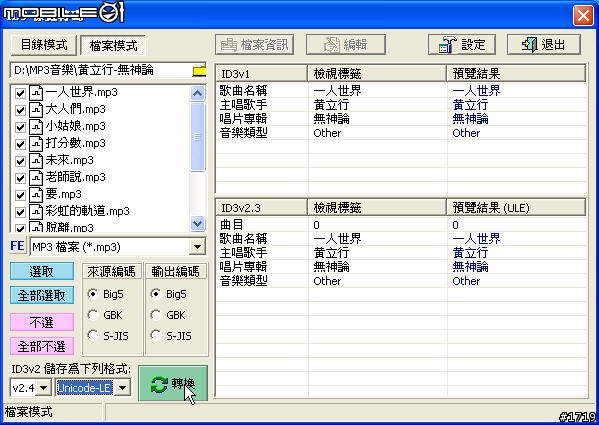Viewport: 599px width, 425px height.
Task: Click file icon of 一人世界.mp3
Action: pos(36,93)
